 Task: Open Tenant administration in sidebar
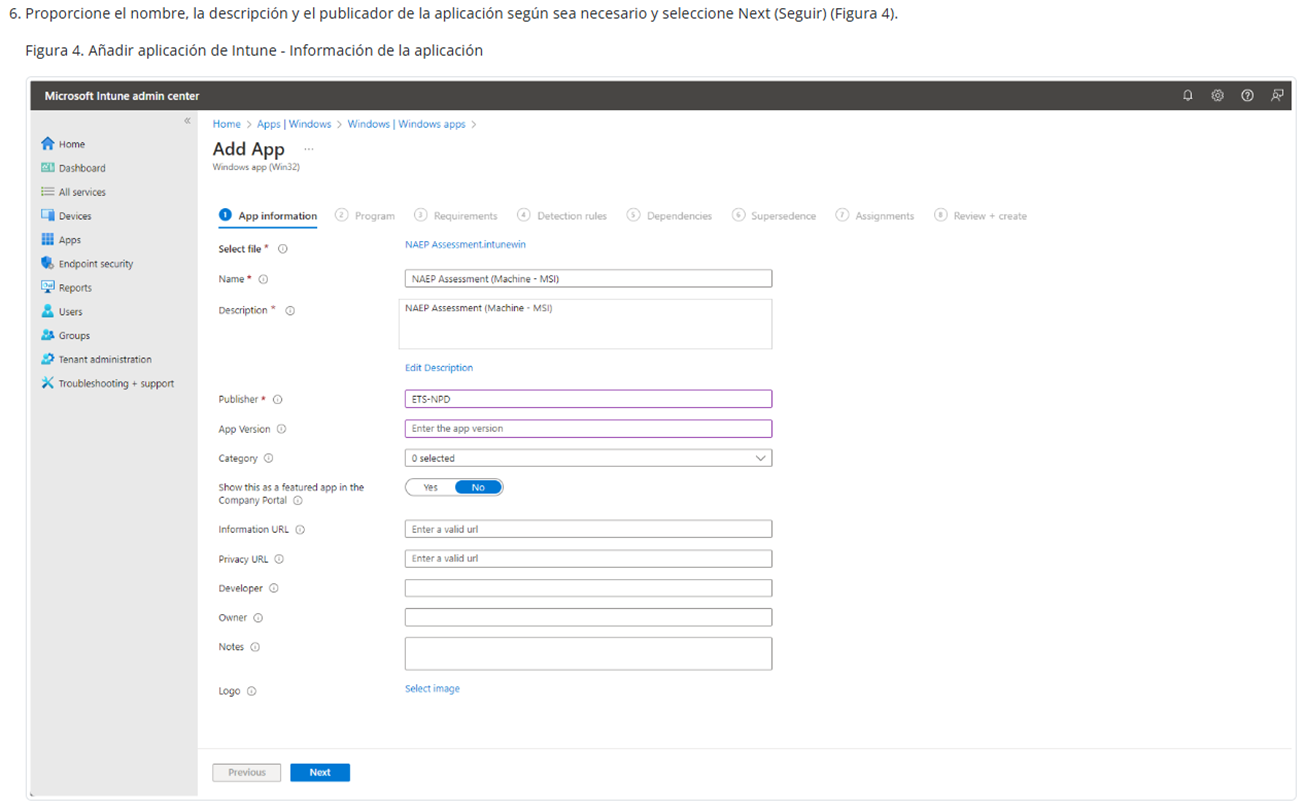(x=104, y=360)
